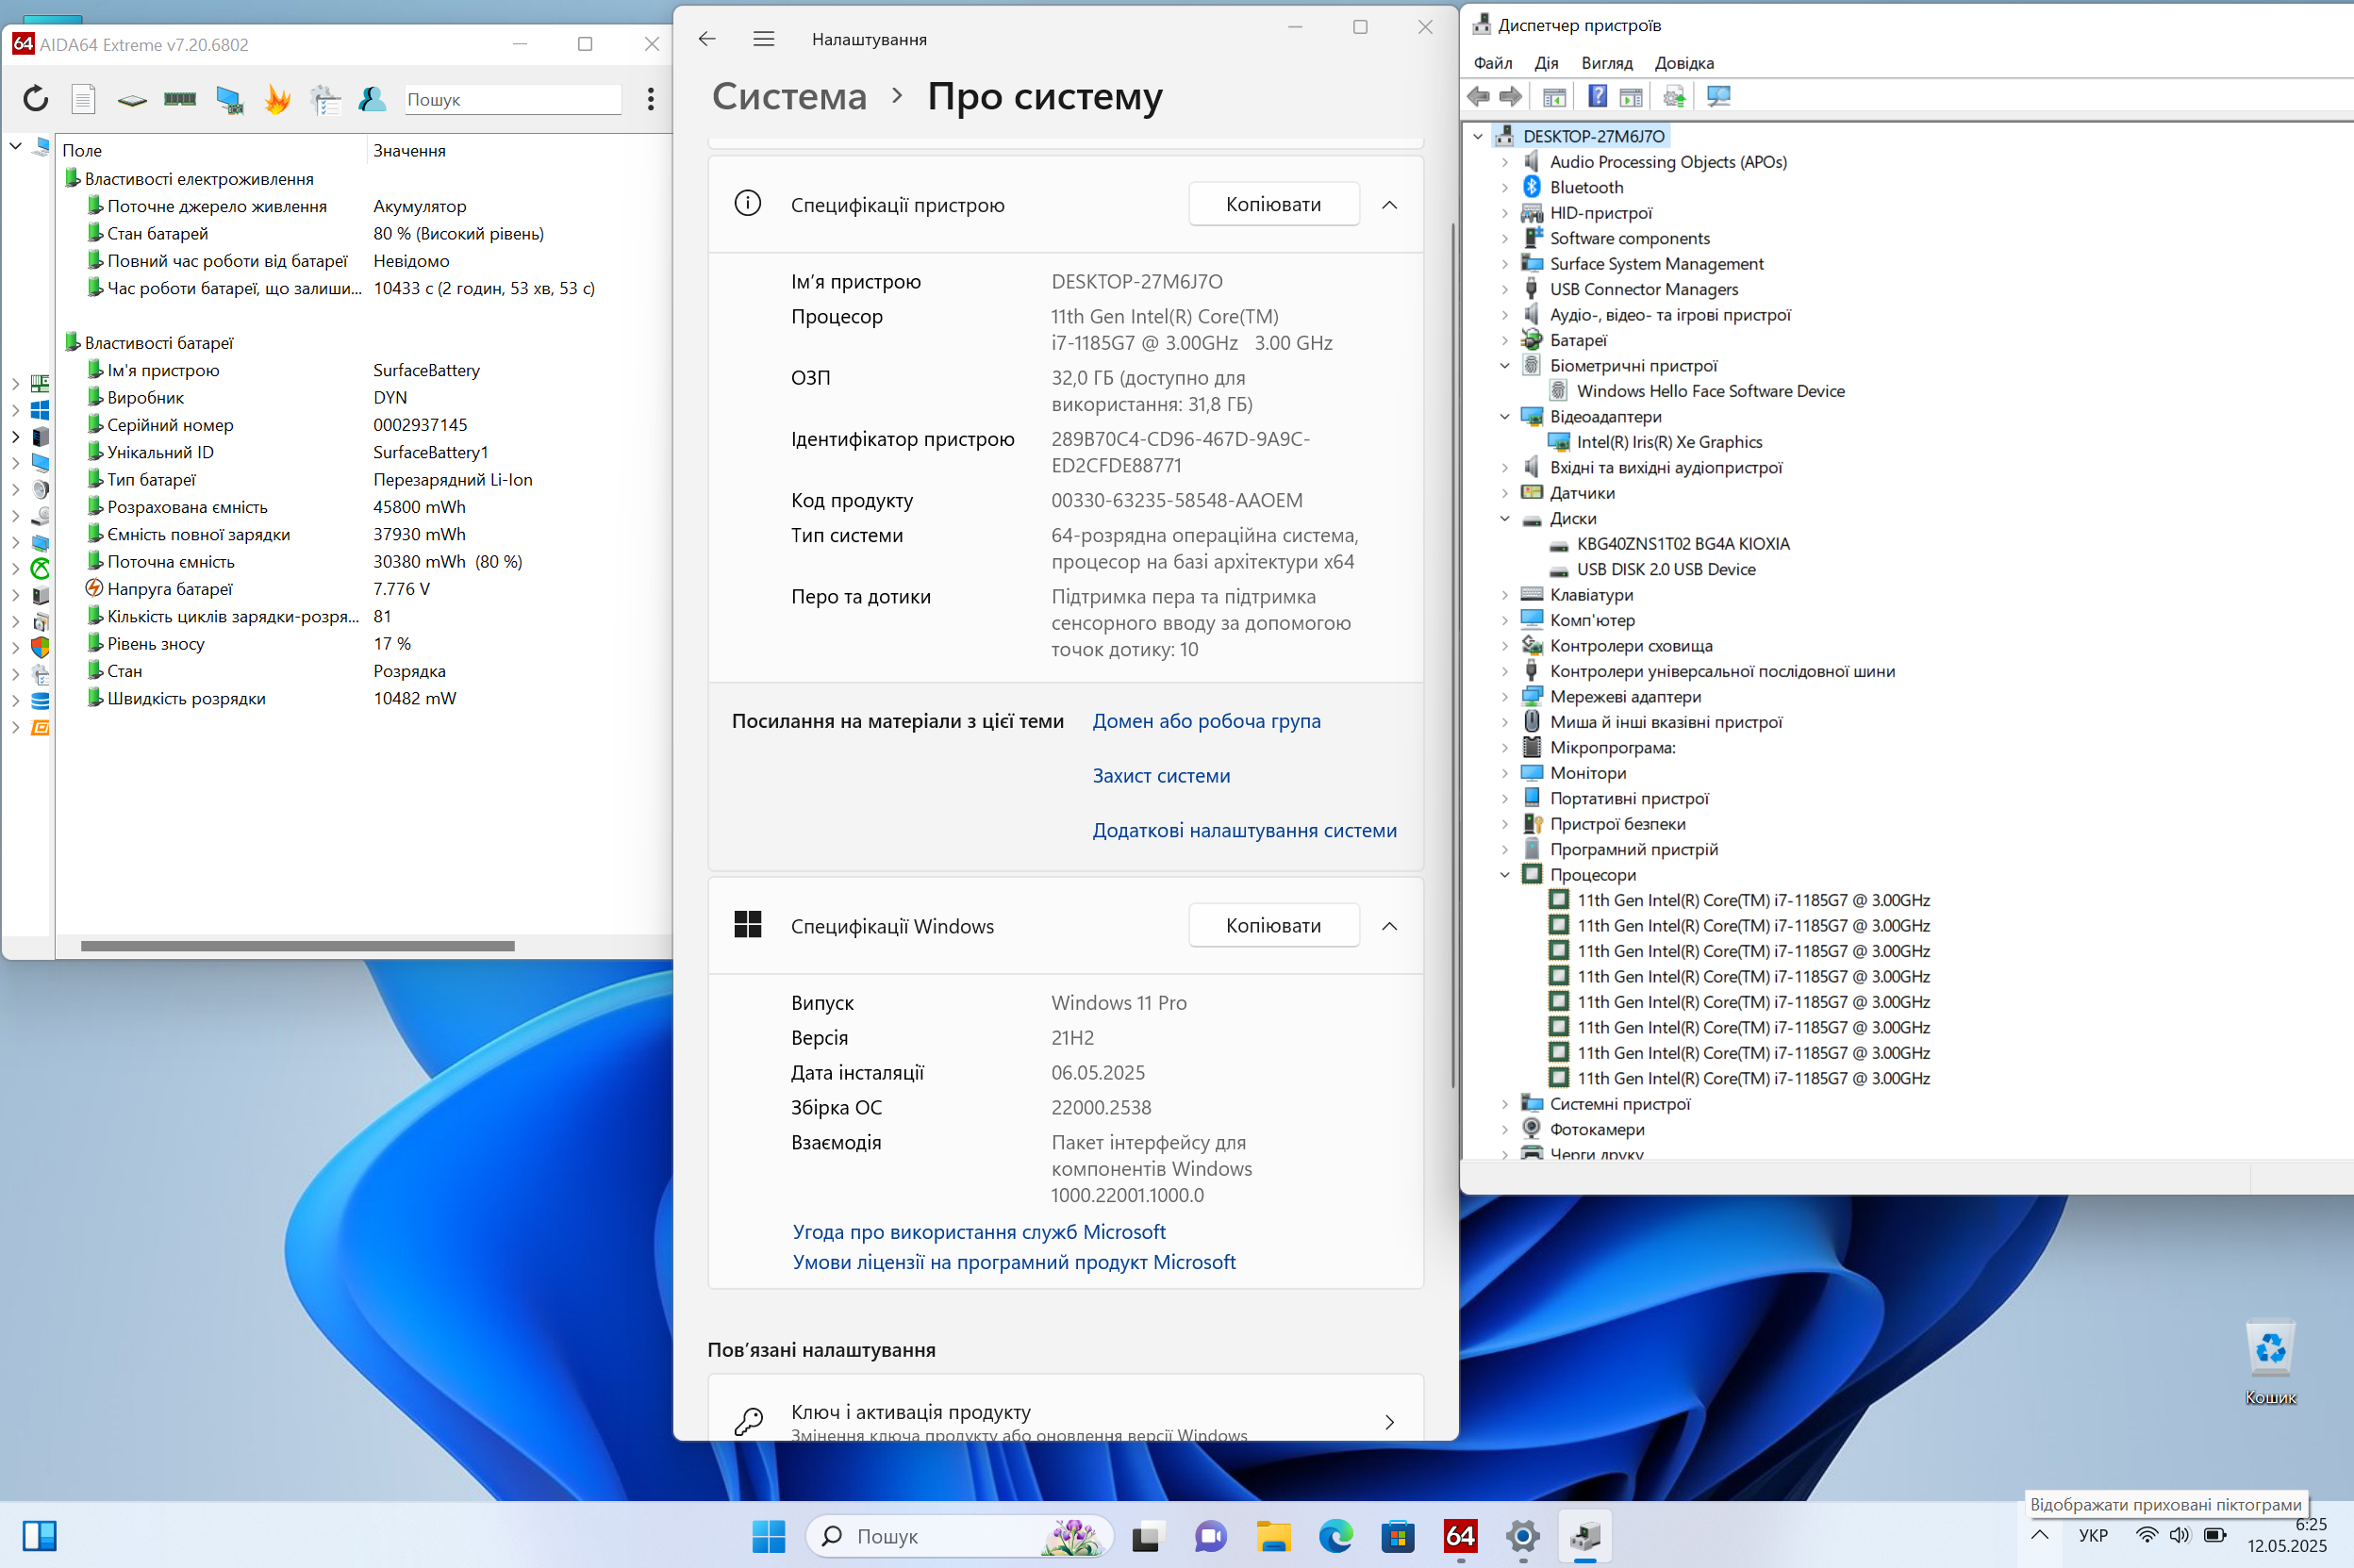This screenshot has width=2354, height=1568.
Task: Click the taskbar Пошук search box
Action: tap(959, 1536)
